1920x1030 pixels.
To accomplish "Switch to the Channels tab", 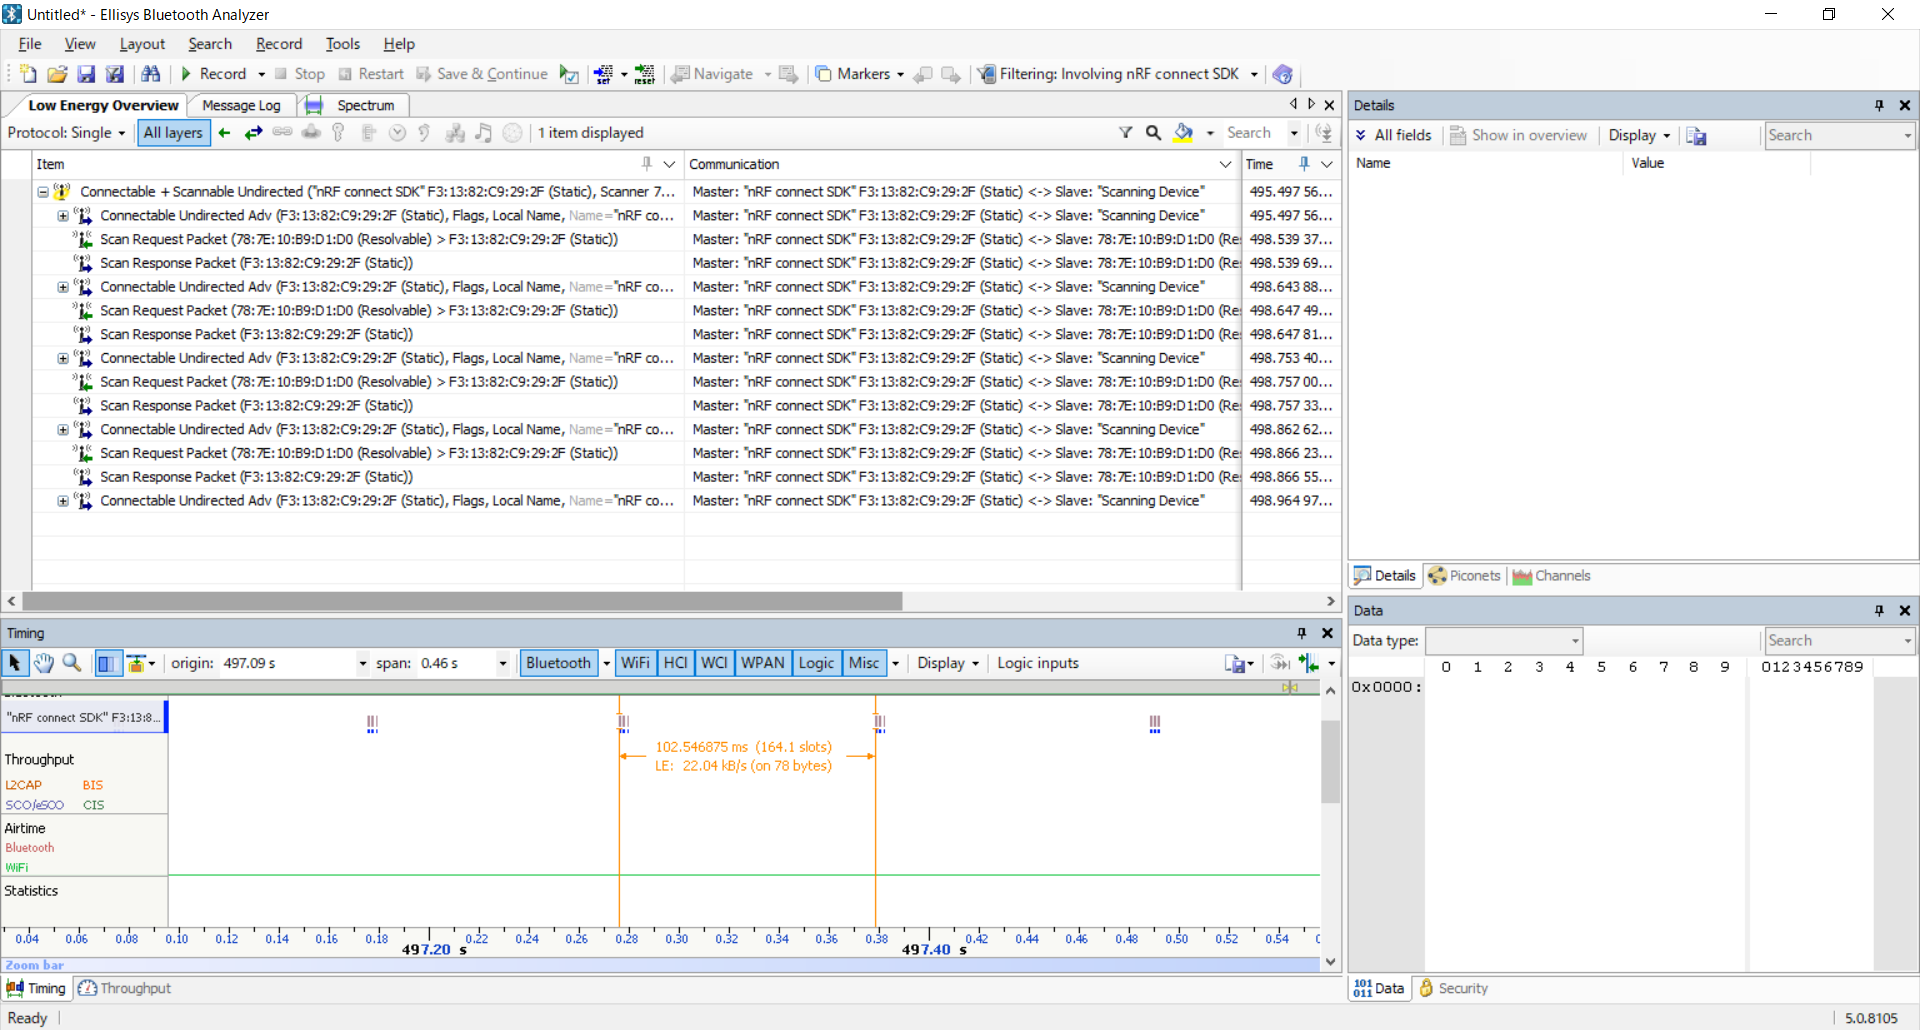I will (1551, 576).
